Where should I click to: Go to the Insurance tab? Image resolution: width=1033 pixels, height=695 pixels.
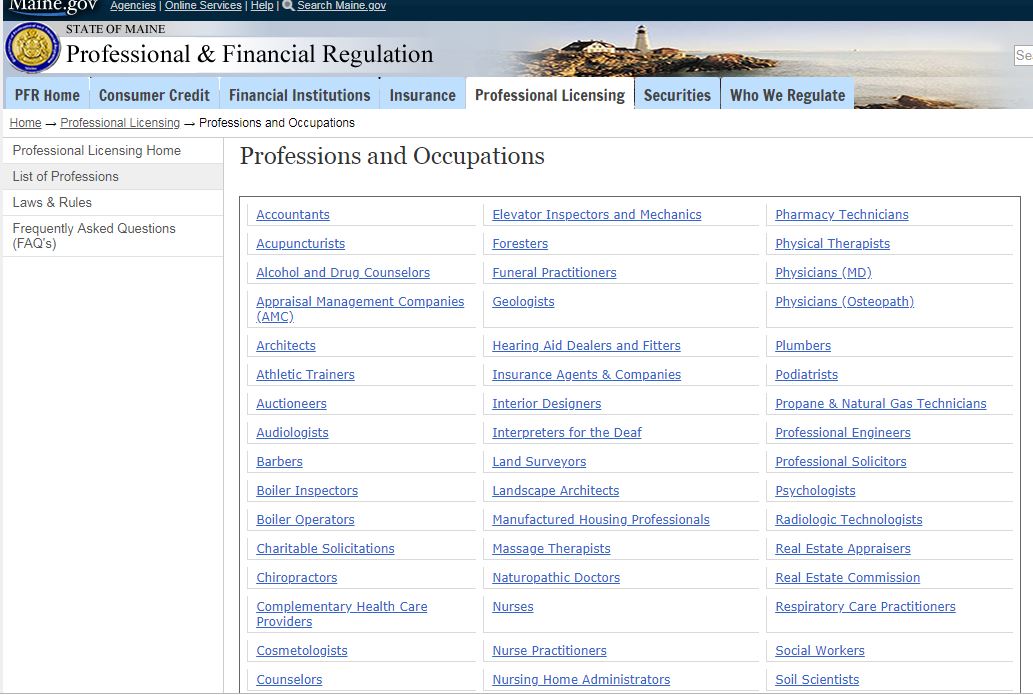[x=422, y=95]
